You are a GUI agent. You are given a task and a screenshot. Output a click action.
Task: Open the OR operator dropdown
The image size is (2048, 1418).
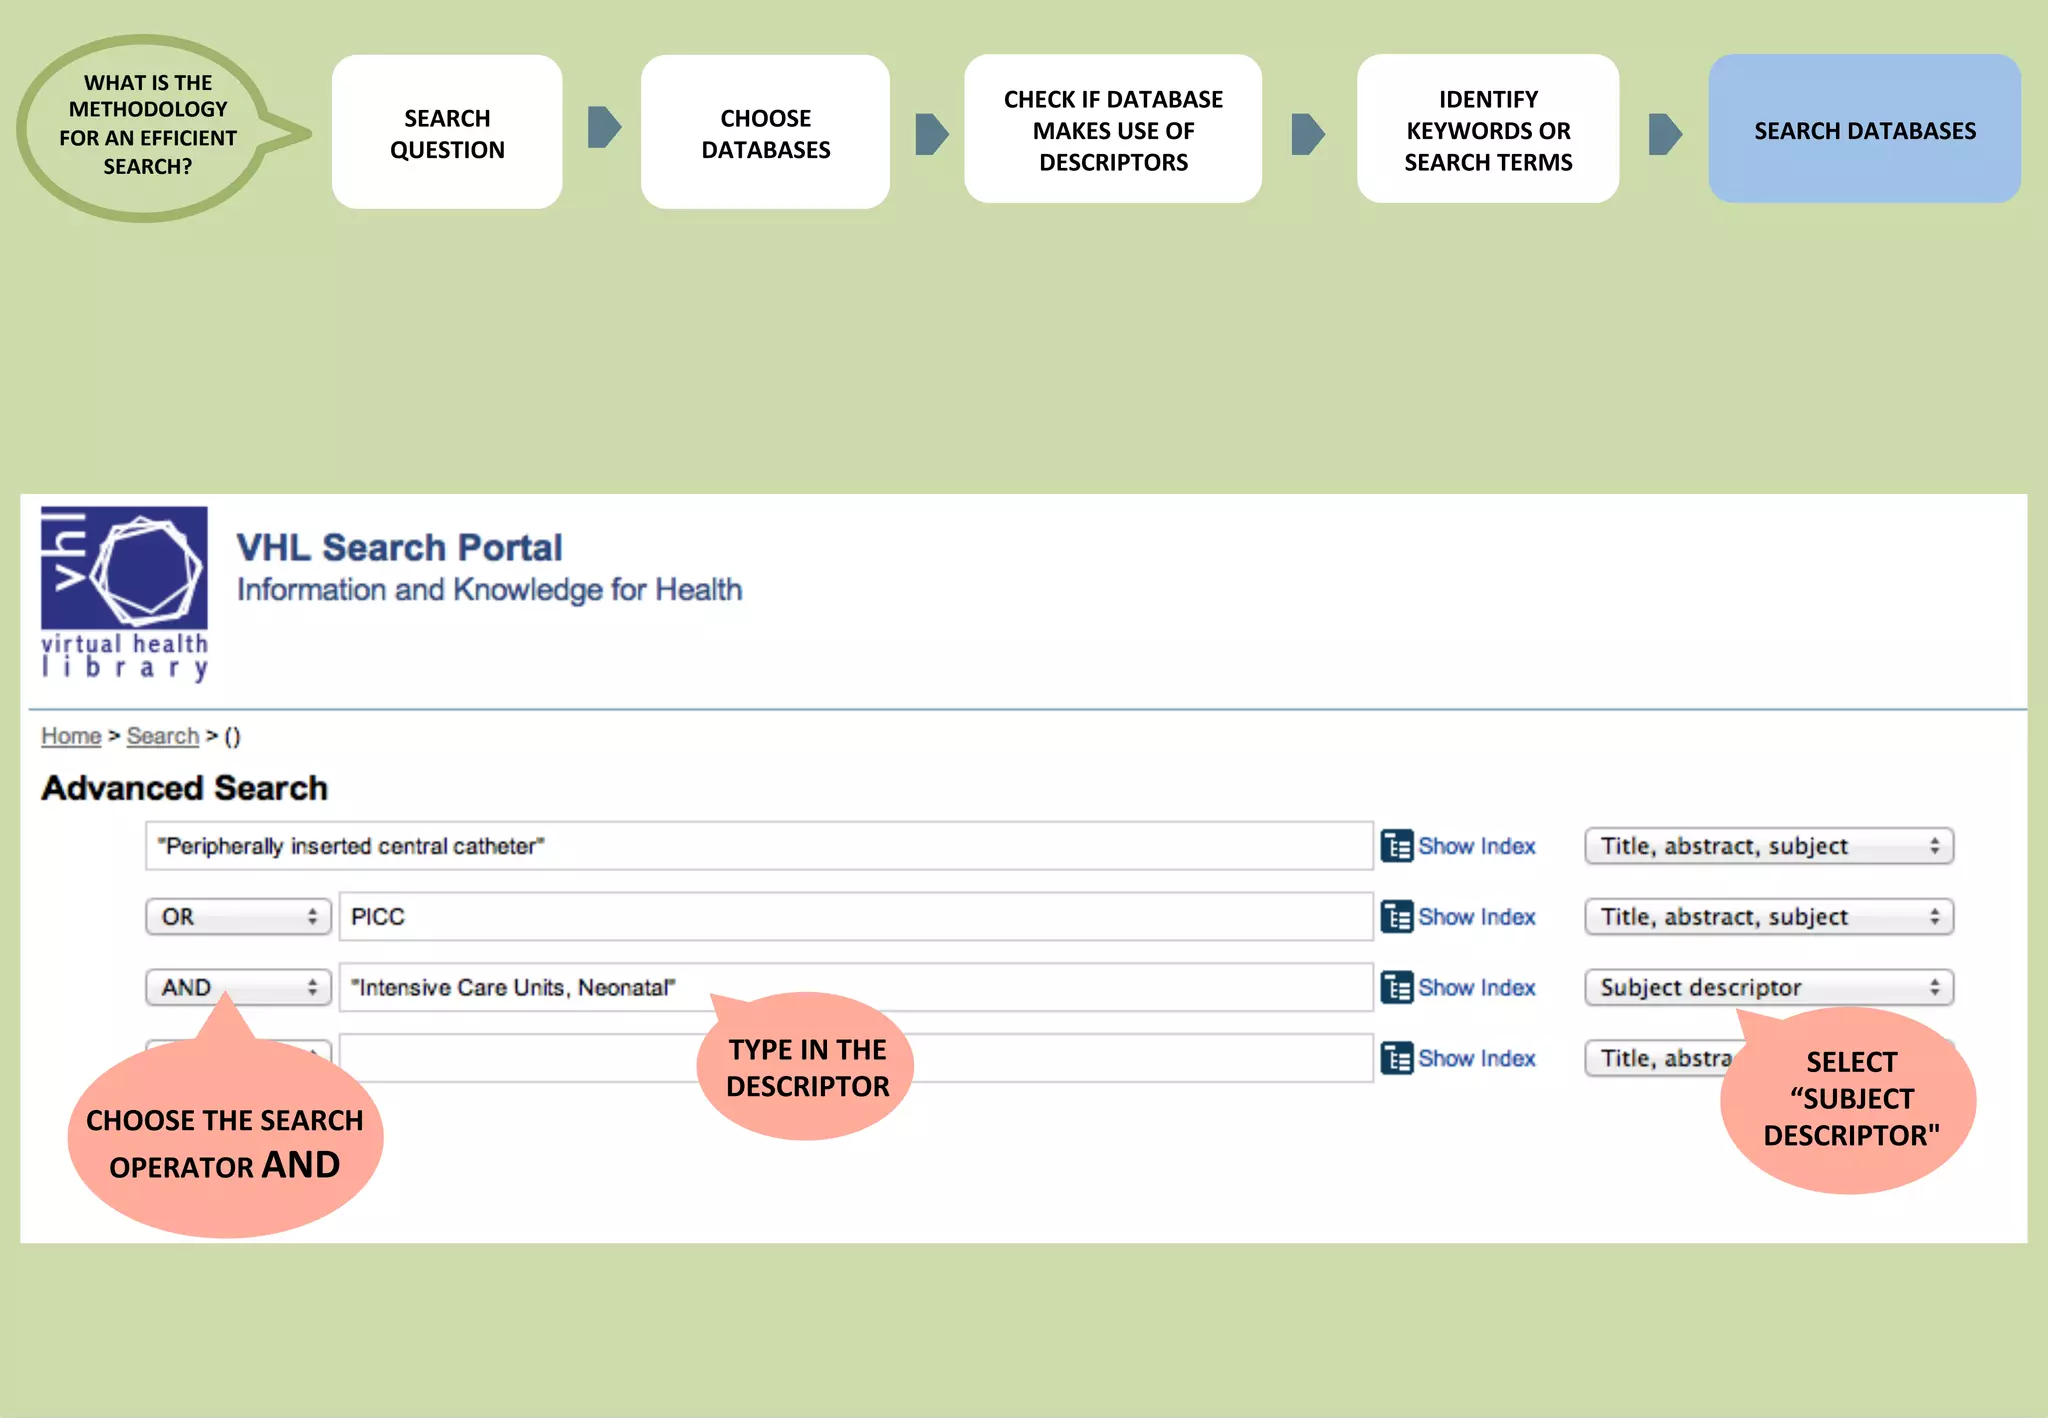click(238, 917)
